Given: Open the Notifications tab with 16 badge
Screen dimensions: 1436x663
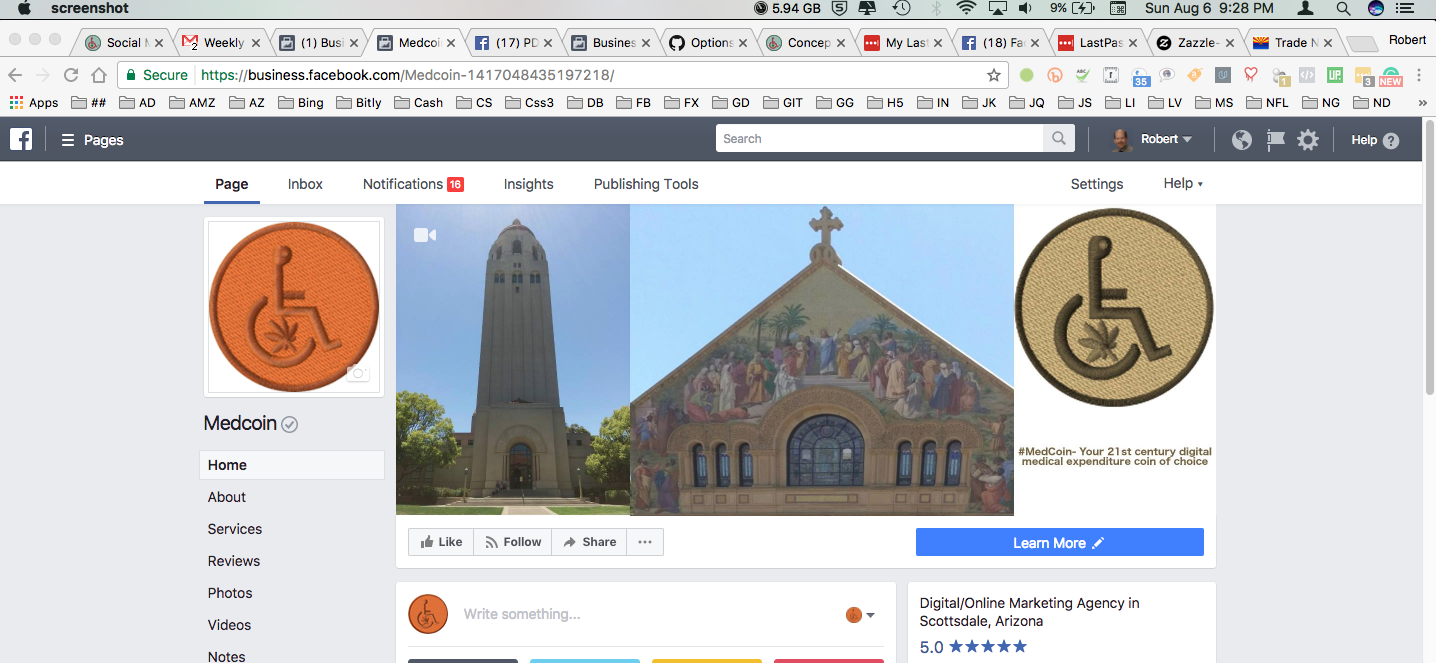Looking at the screenshot, I should [413, 184].
